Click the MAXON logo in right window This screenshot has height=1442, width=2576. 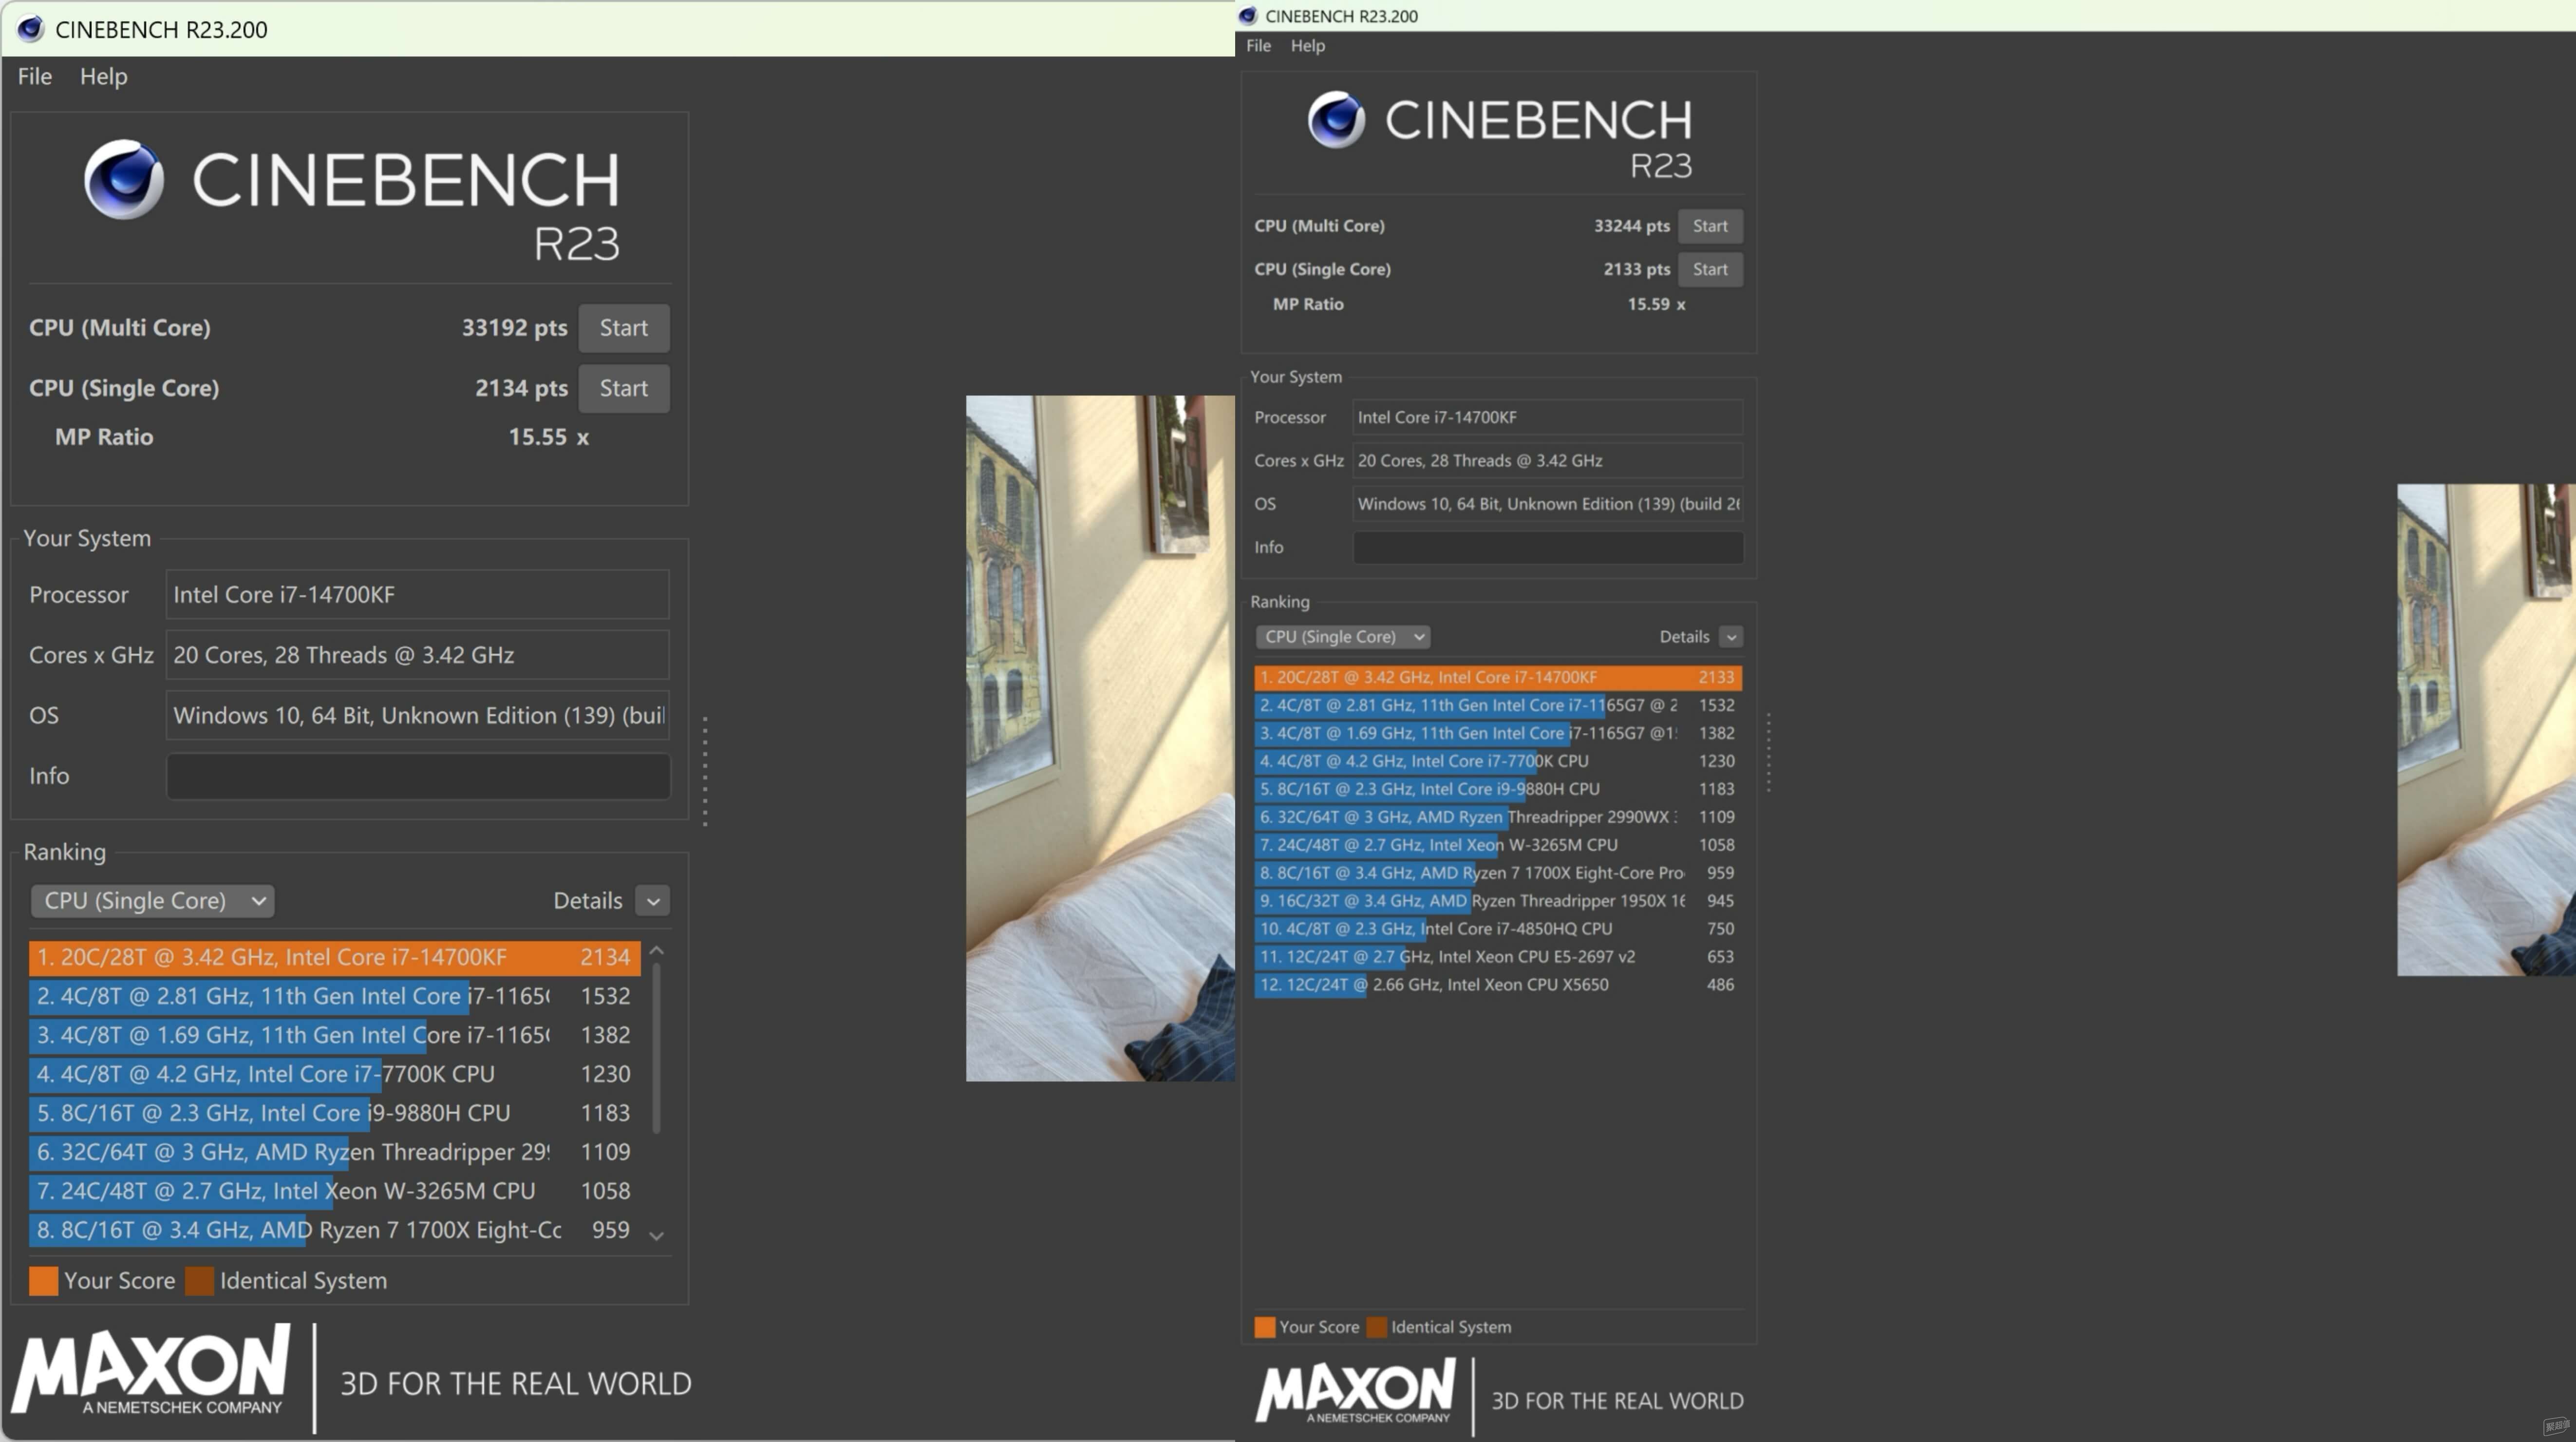tap(1355, 1391)
